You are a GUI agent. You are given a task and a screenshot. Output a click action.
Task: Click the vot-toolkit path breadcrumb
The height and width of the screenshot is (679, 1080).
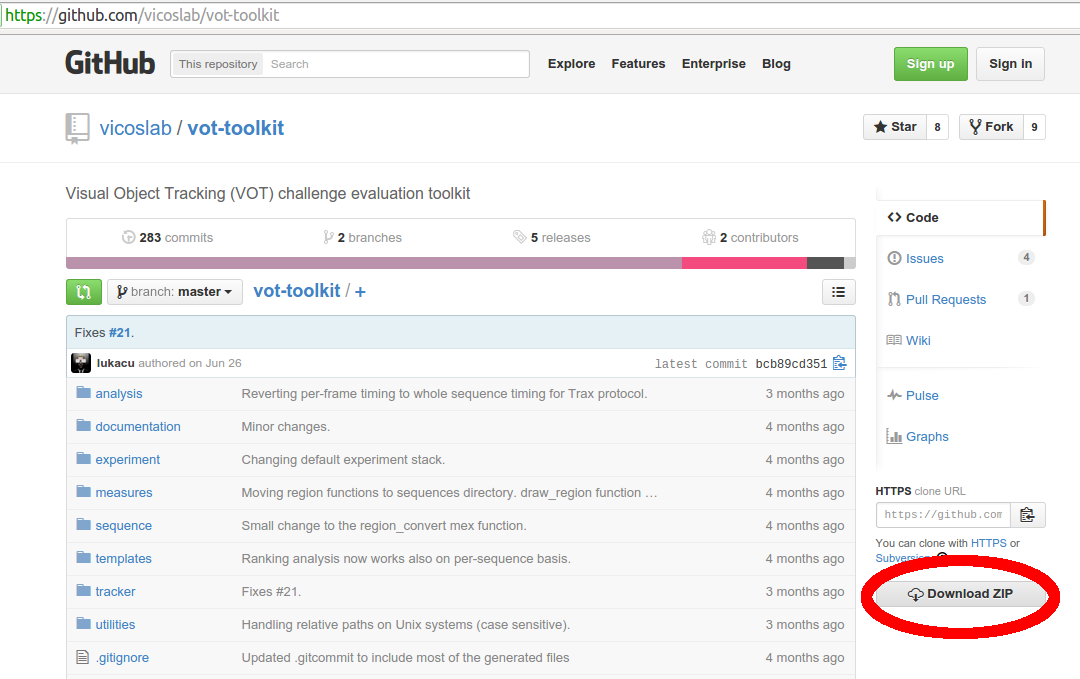[x=297, y=291]
